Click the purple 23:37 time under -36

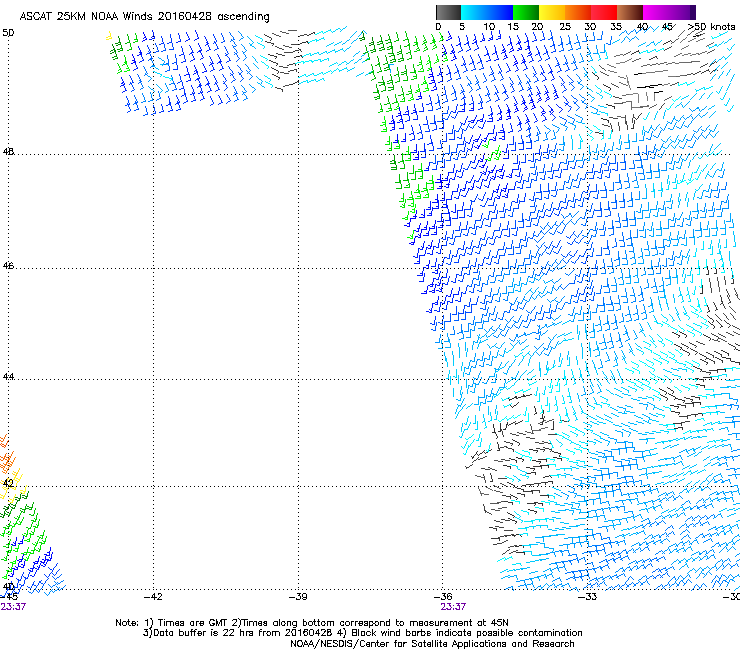coord(453,607)
